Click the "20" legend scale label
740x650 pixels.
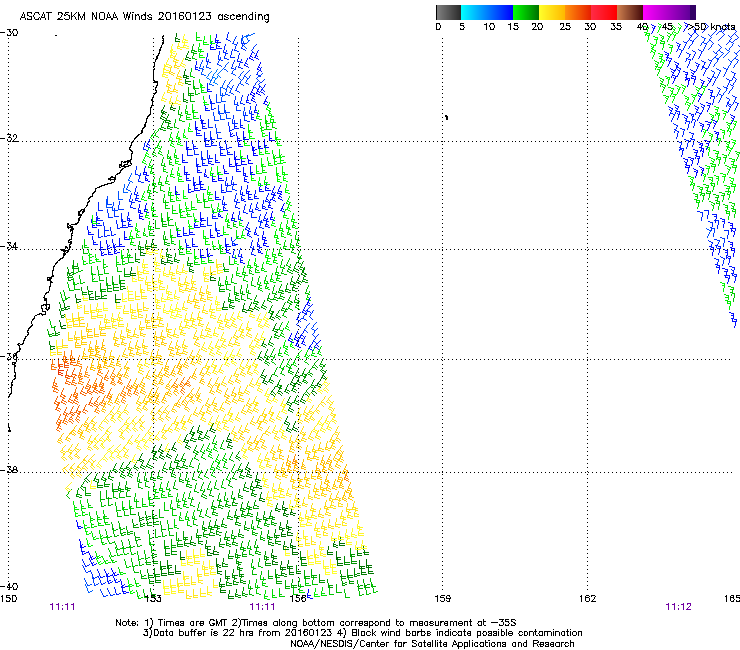(537, 27)
